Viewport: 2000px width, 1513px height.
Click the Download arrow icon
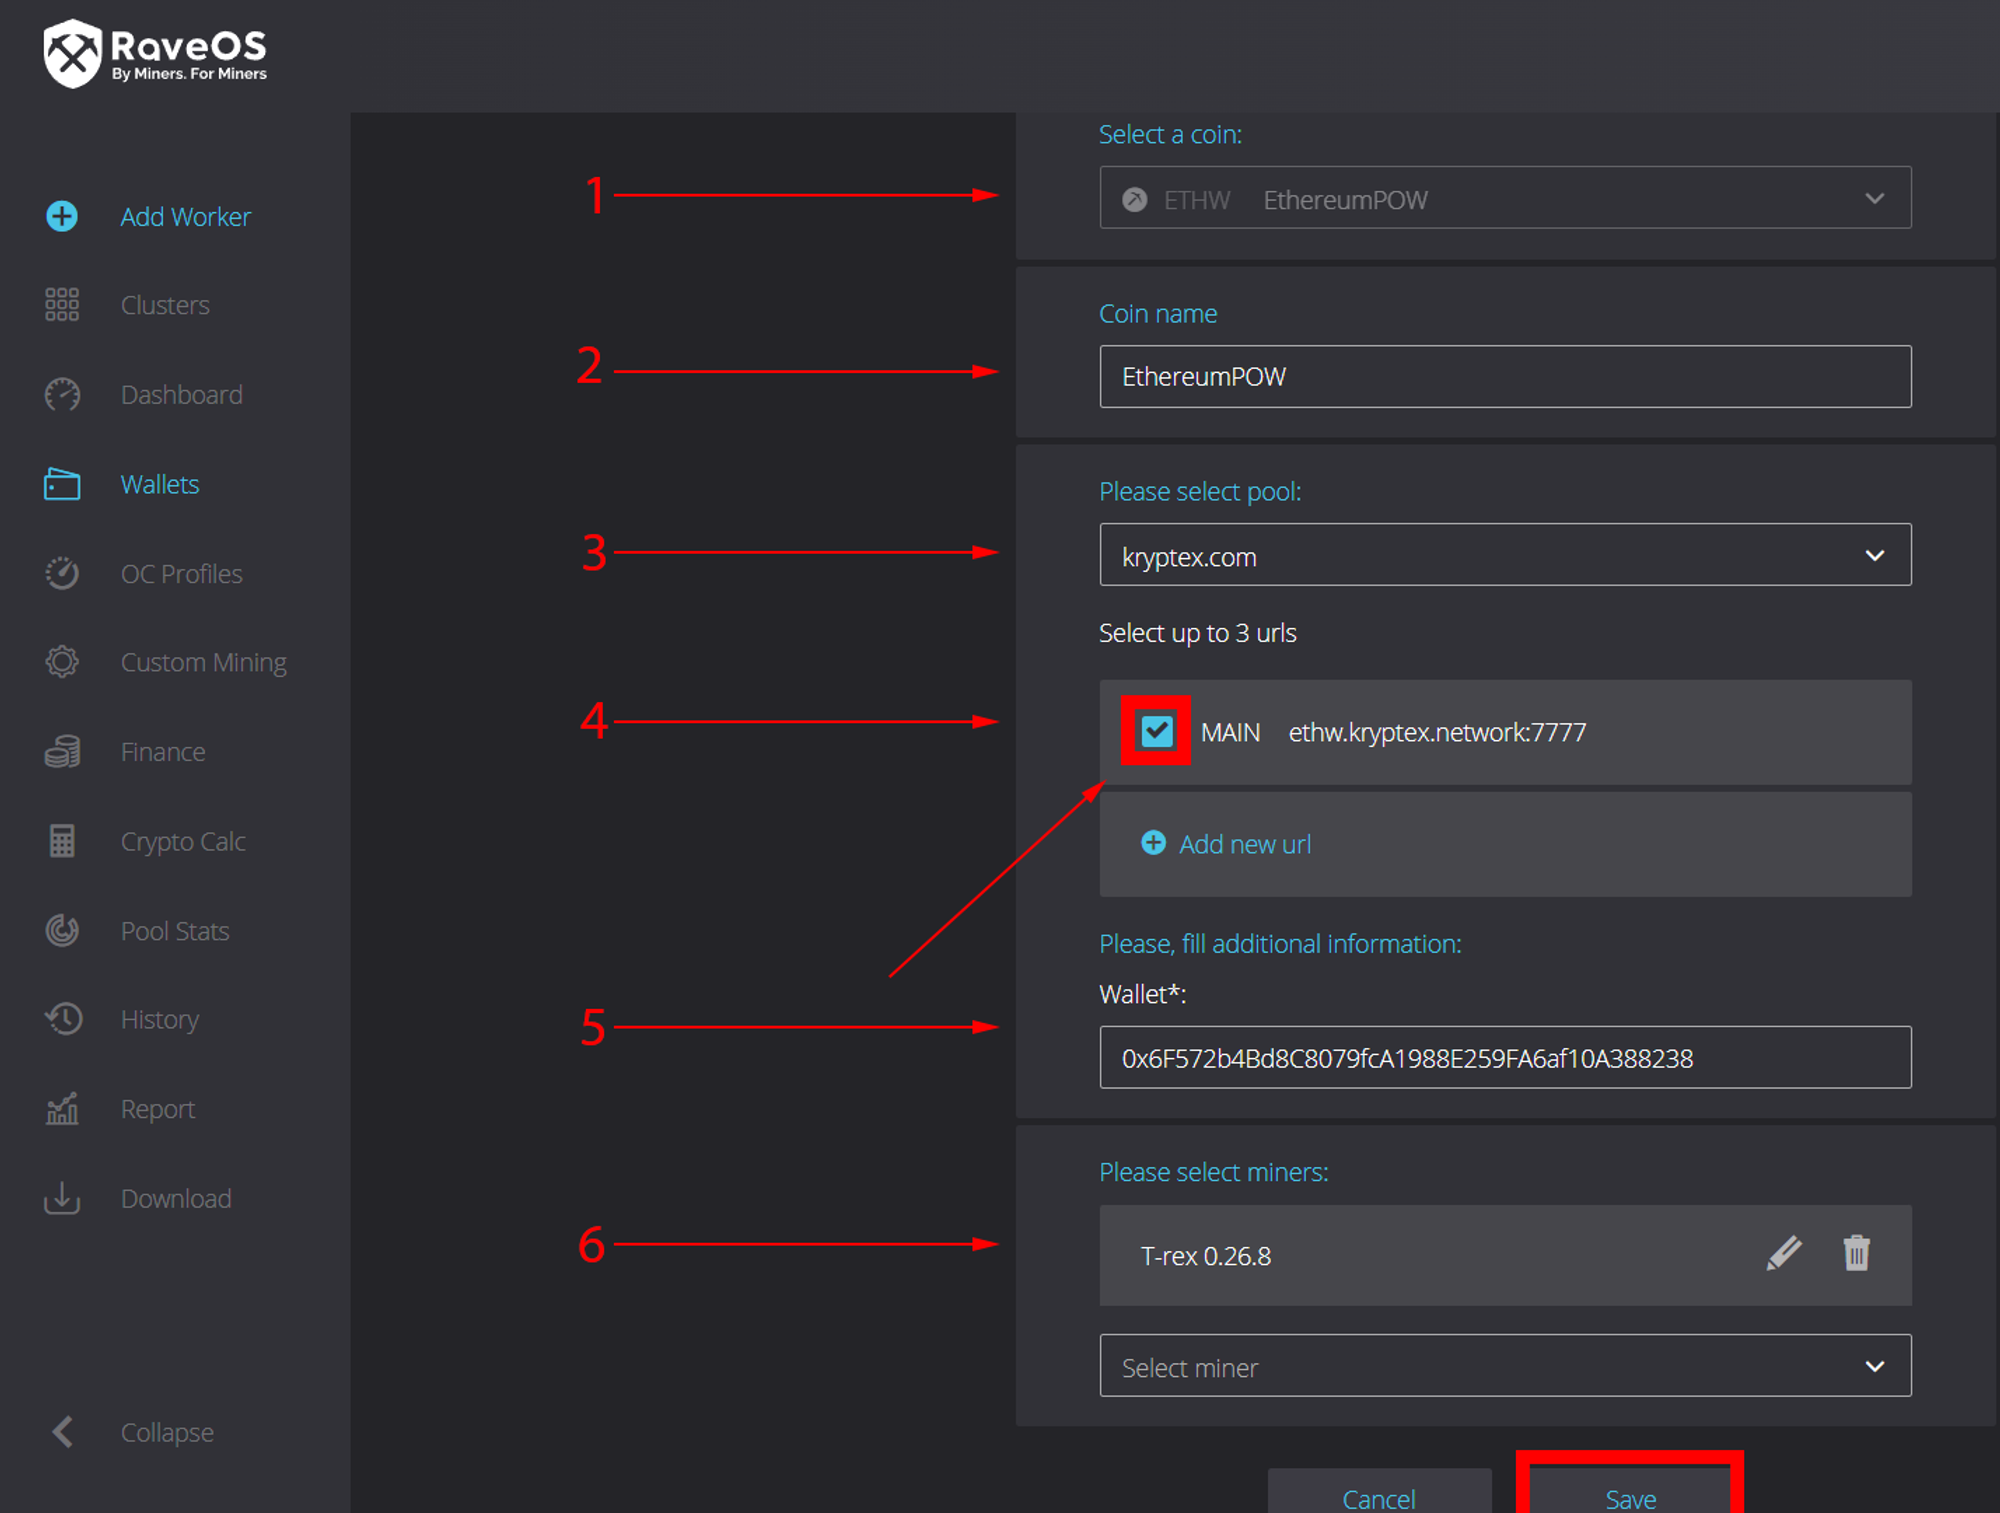62,1198
